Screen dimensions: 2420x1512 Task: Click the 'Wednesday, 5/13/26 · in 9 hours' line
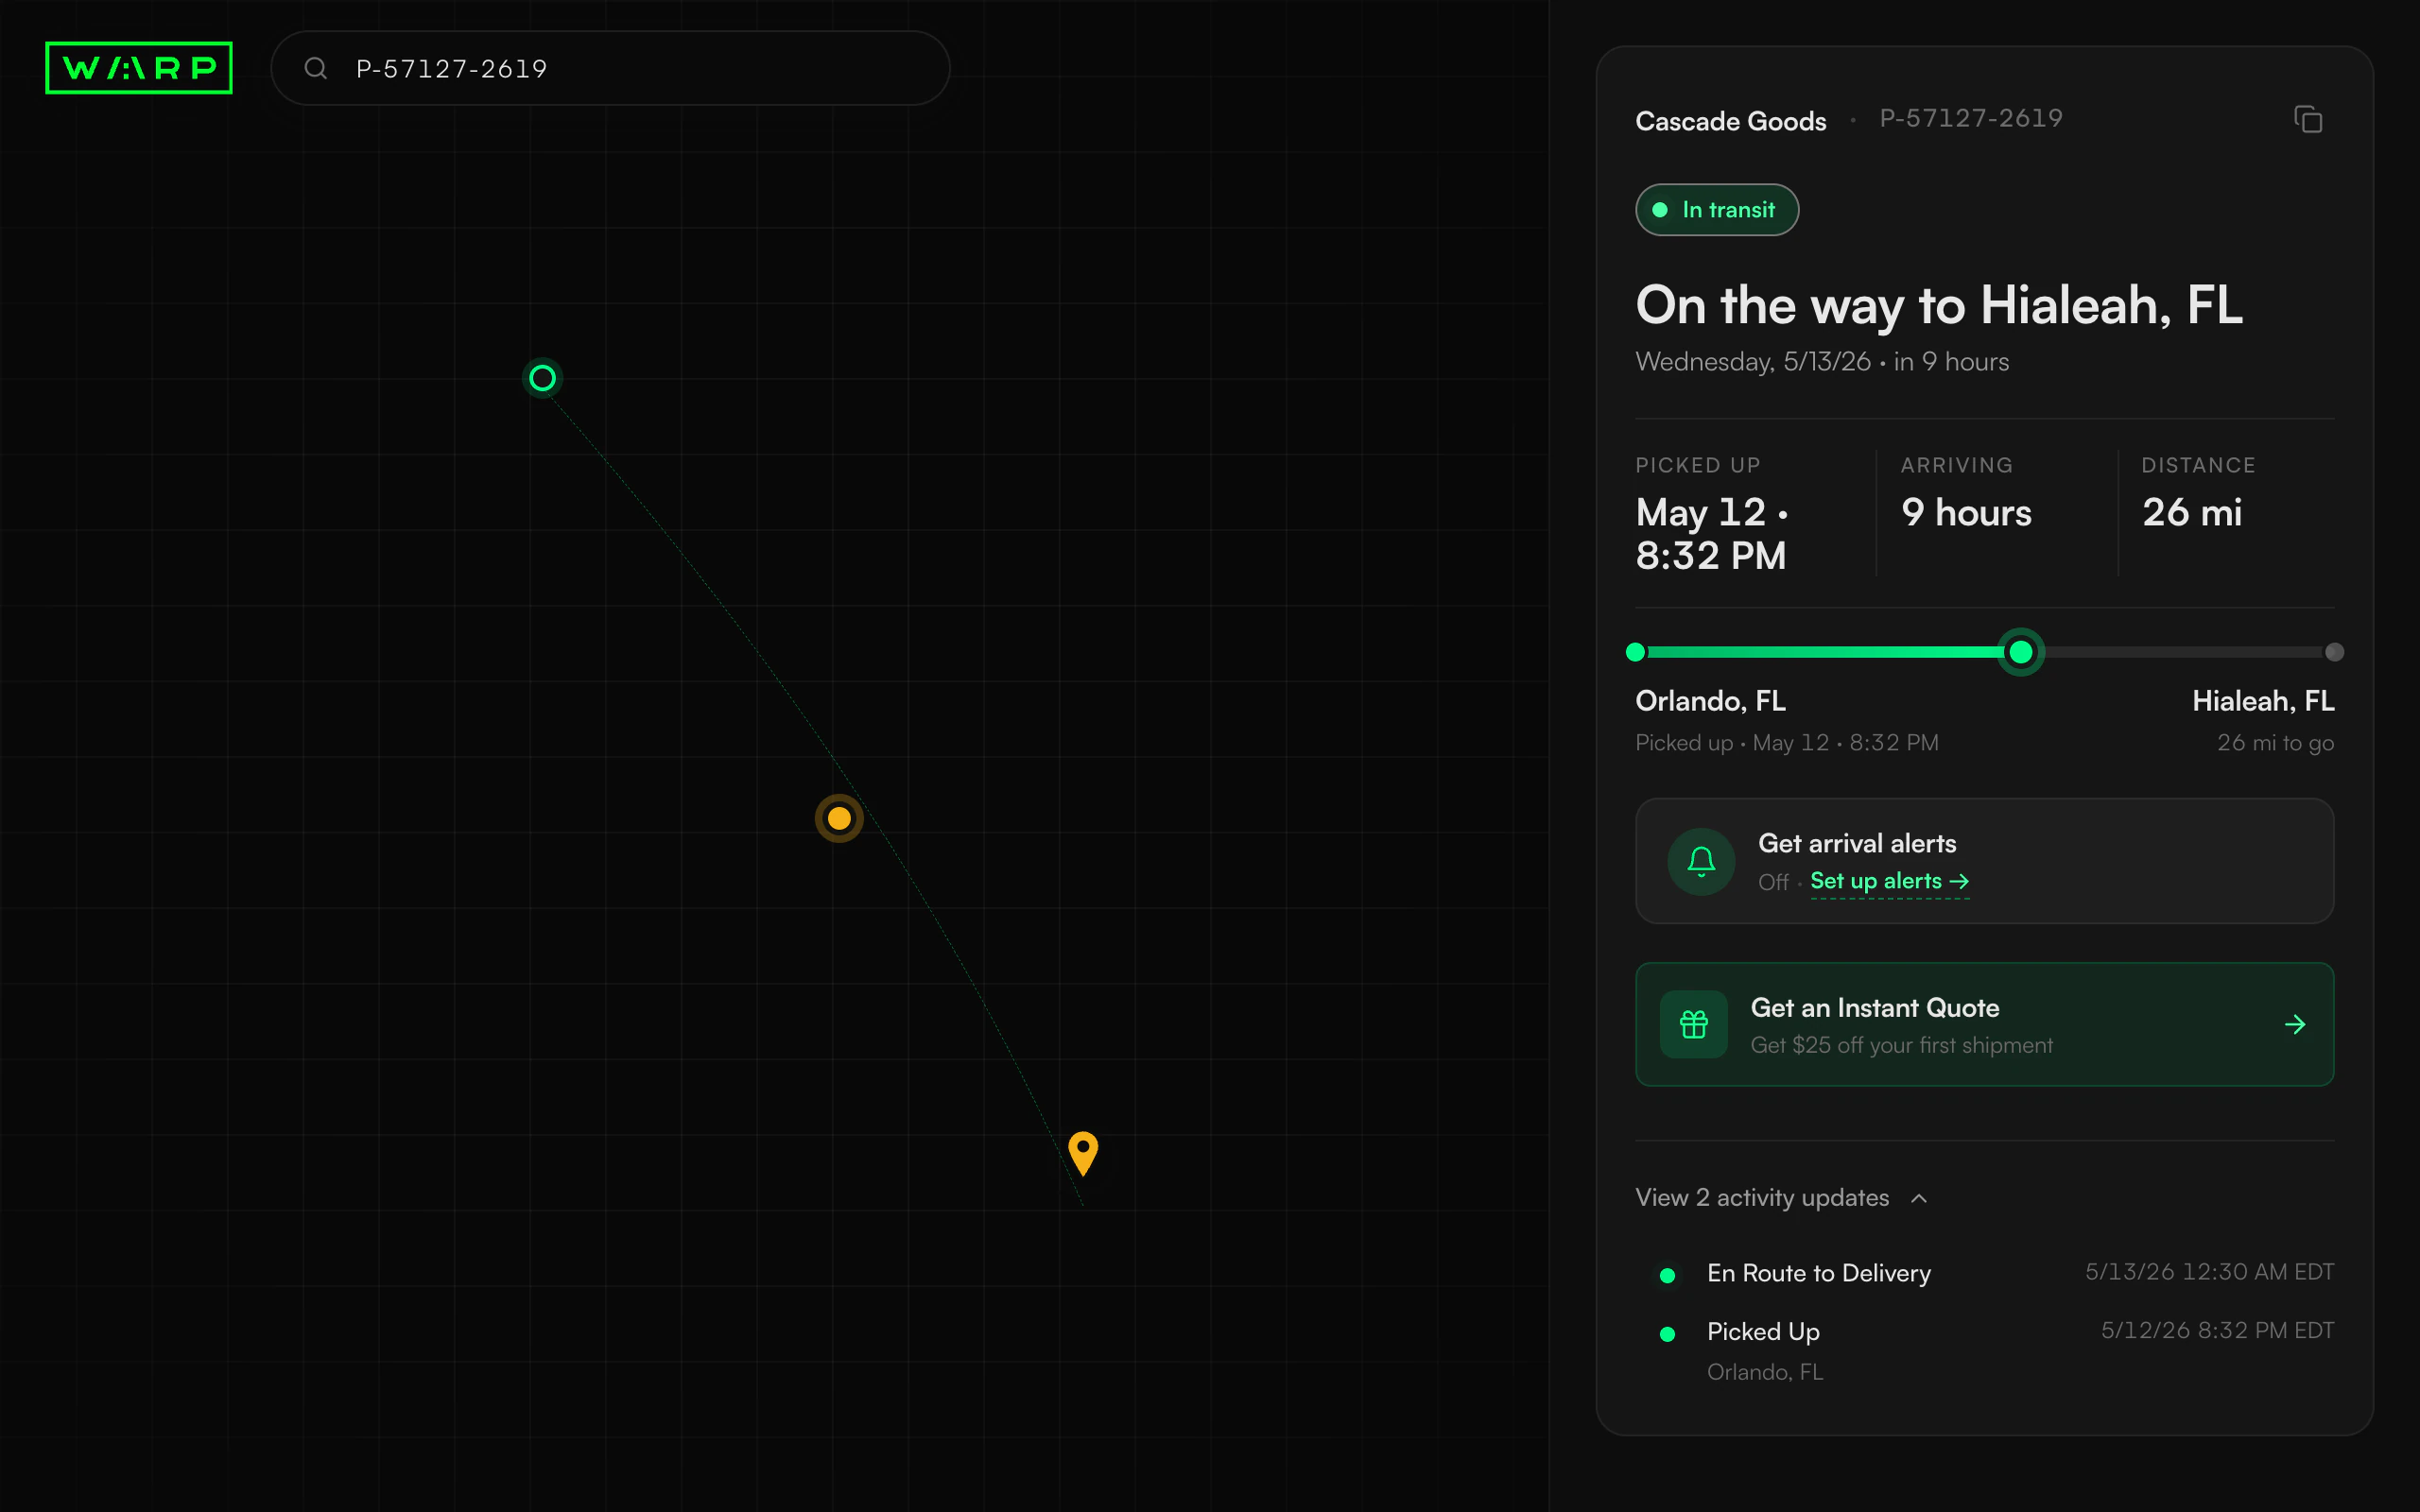pos(1822,362)
